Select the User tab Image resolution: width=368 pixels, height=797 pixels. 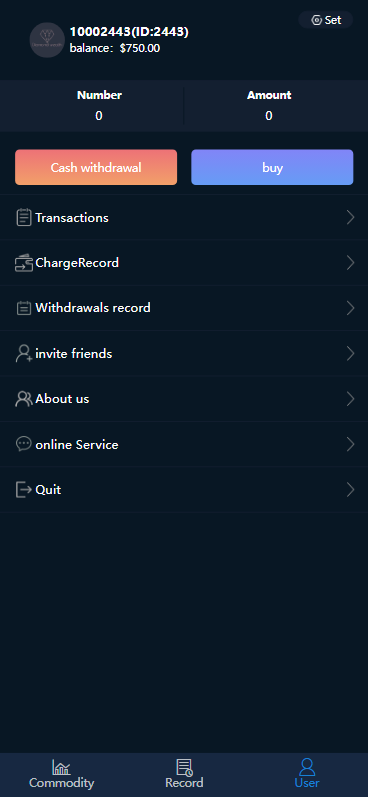306,774
